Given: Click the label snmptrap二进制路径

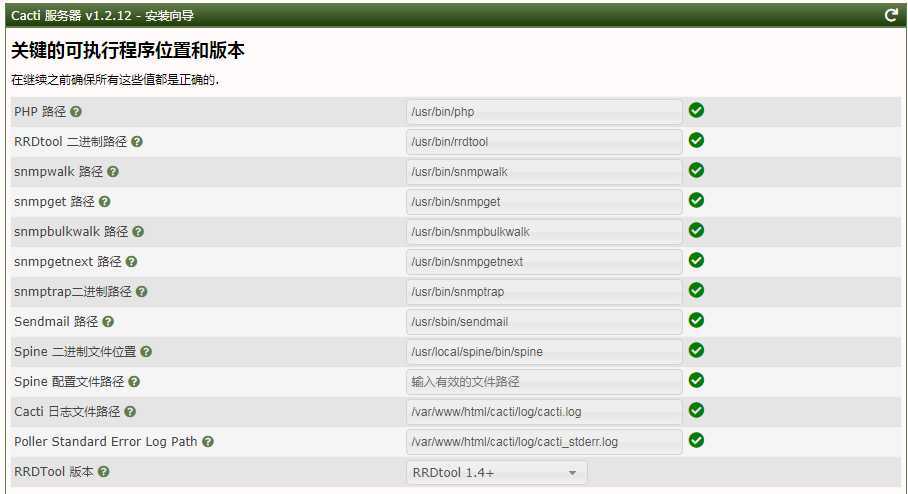Looking at the screenshot, I should (73, 292).
